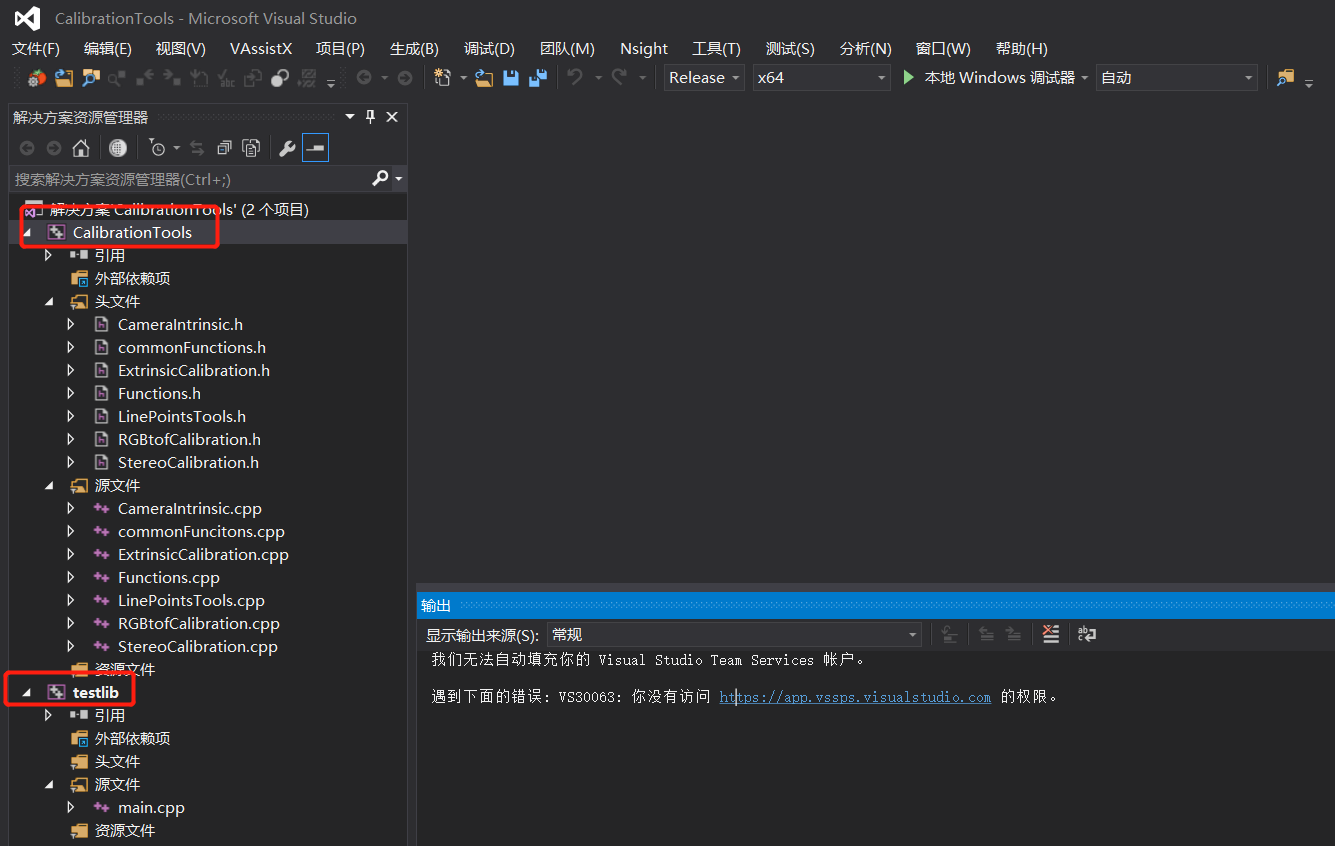This screenshot has height=846, width=1335.
Task: Save the current file with the single disk icon
Action: click(x=511, y=78)
